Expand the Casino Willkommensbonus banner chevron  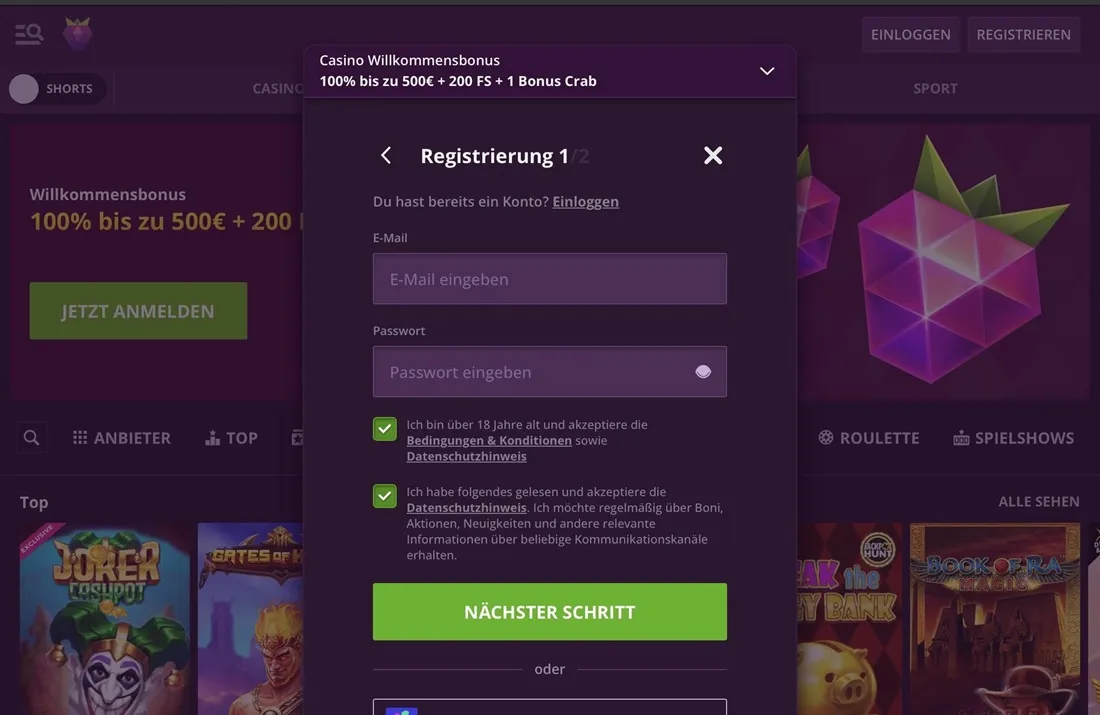767,71
